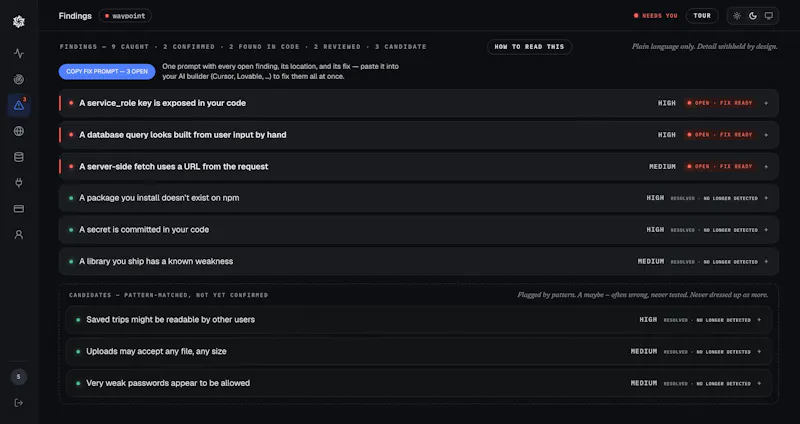The width and height of the screenshot is (800, 424).
Task: Click RESOLVED status on secret committed row
Action: coord(714,230)
